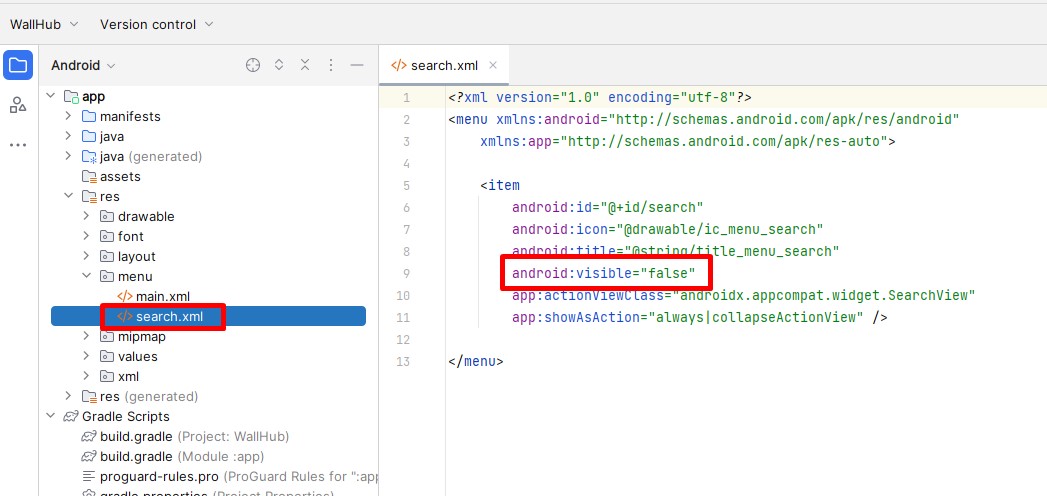
Task: Select the drawable folder label
Action: [x=146, y=216]
